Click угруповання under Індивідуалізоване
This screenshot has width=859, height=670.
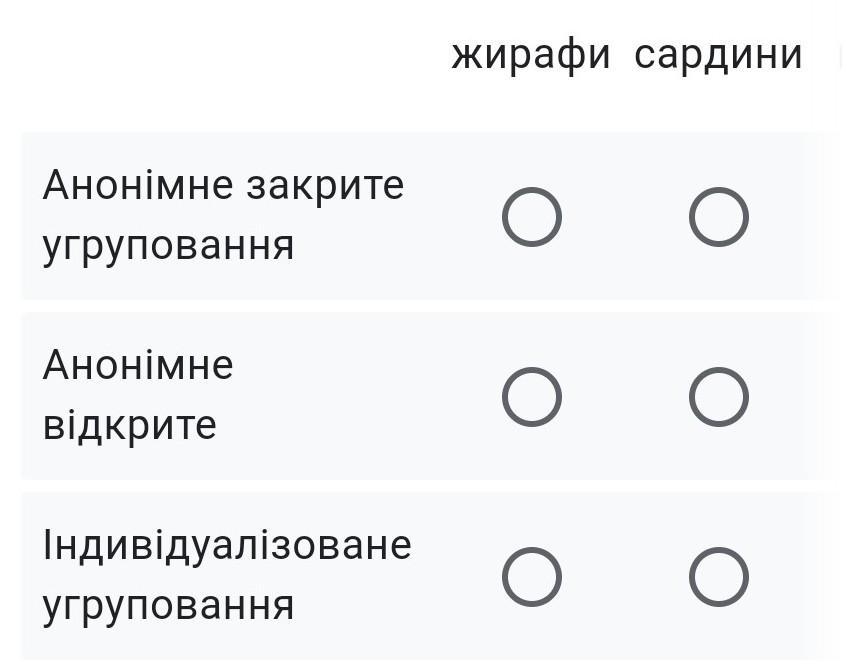pyautogui.click(x=169, y=608)
